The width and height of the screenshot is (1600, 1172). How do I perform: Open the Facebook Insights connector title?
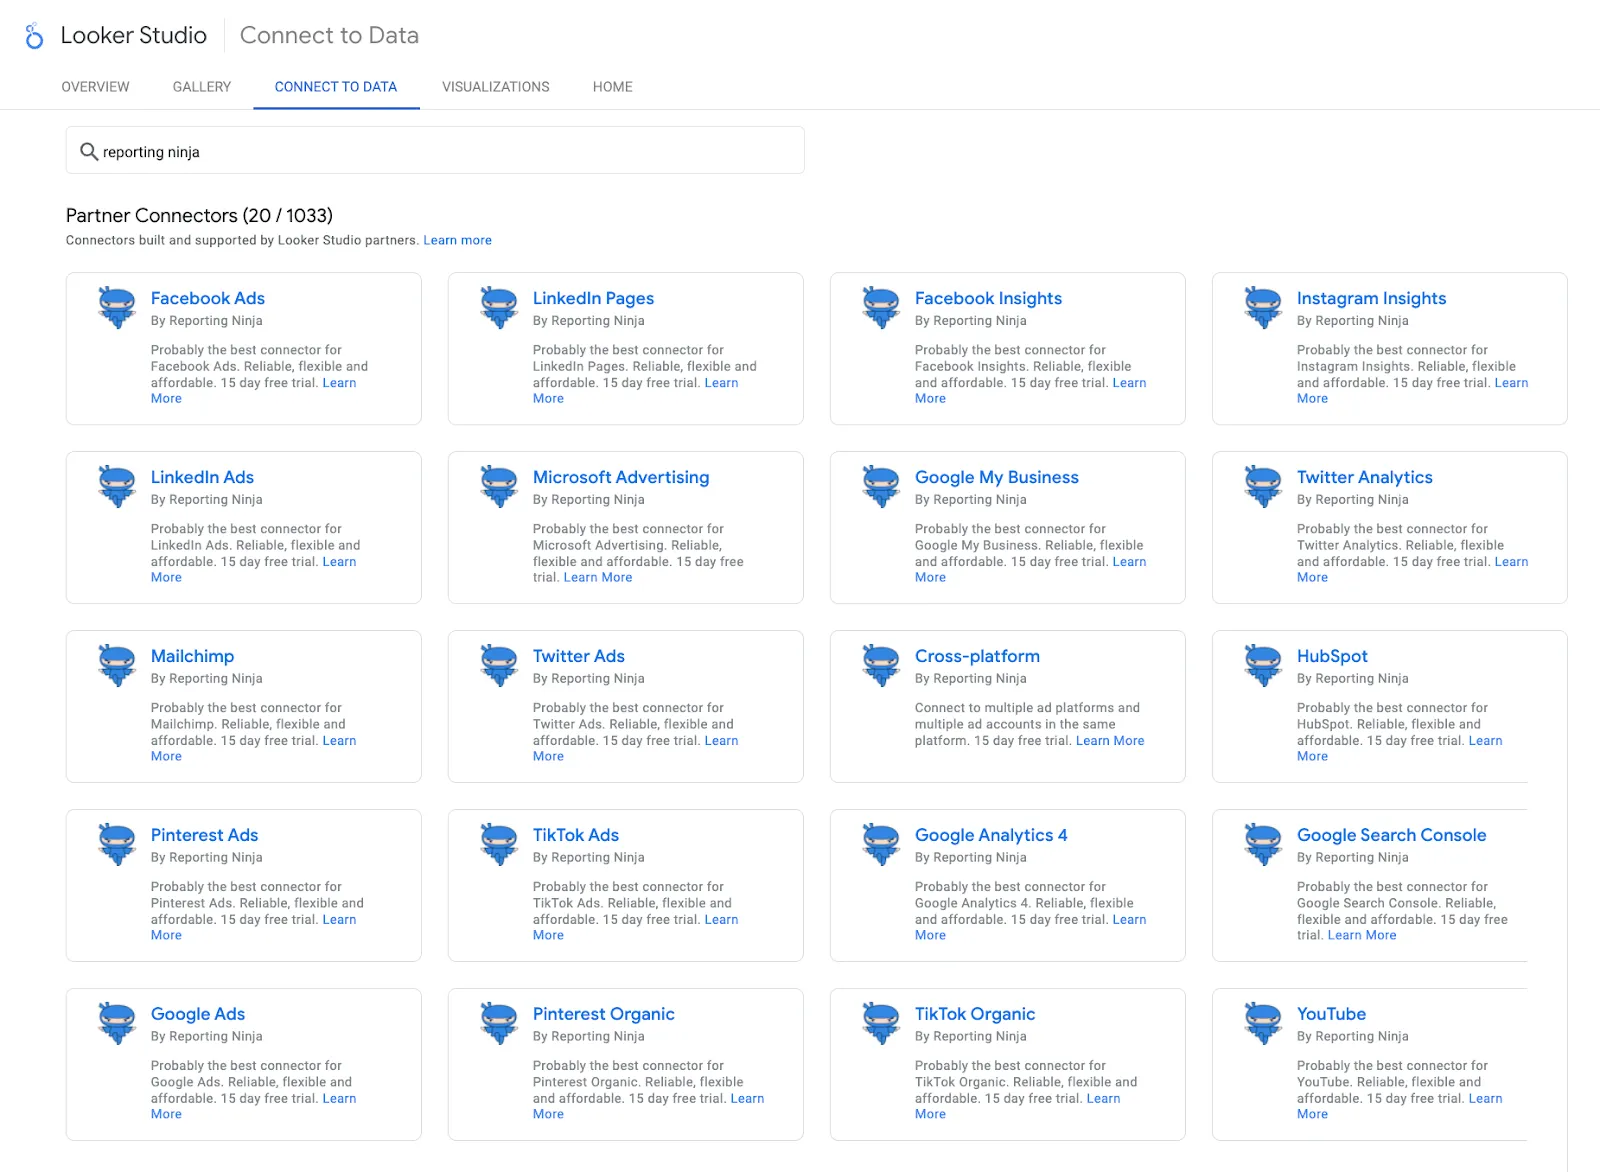pyautogui.click(x=988, y=298)
